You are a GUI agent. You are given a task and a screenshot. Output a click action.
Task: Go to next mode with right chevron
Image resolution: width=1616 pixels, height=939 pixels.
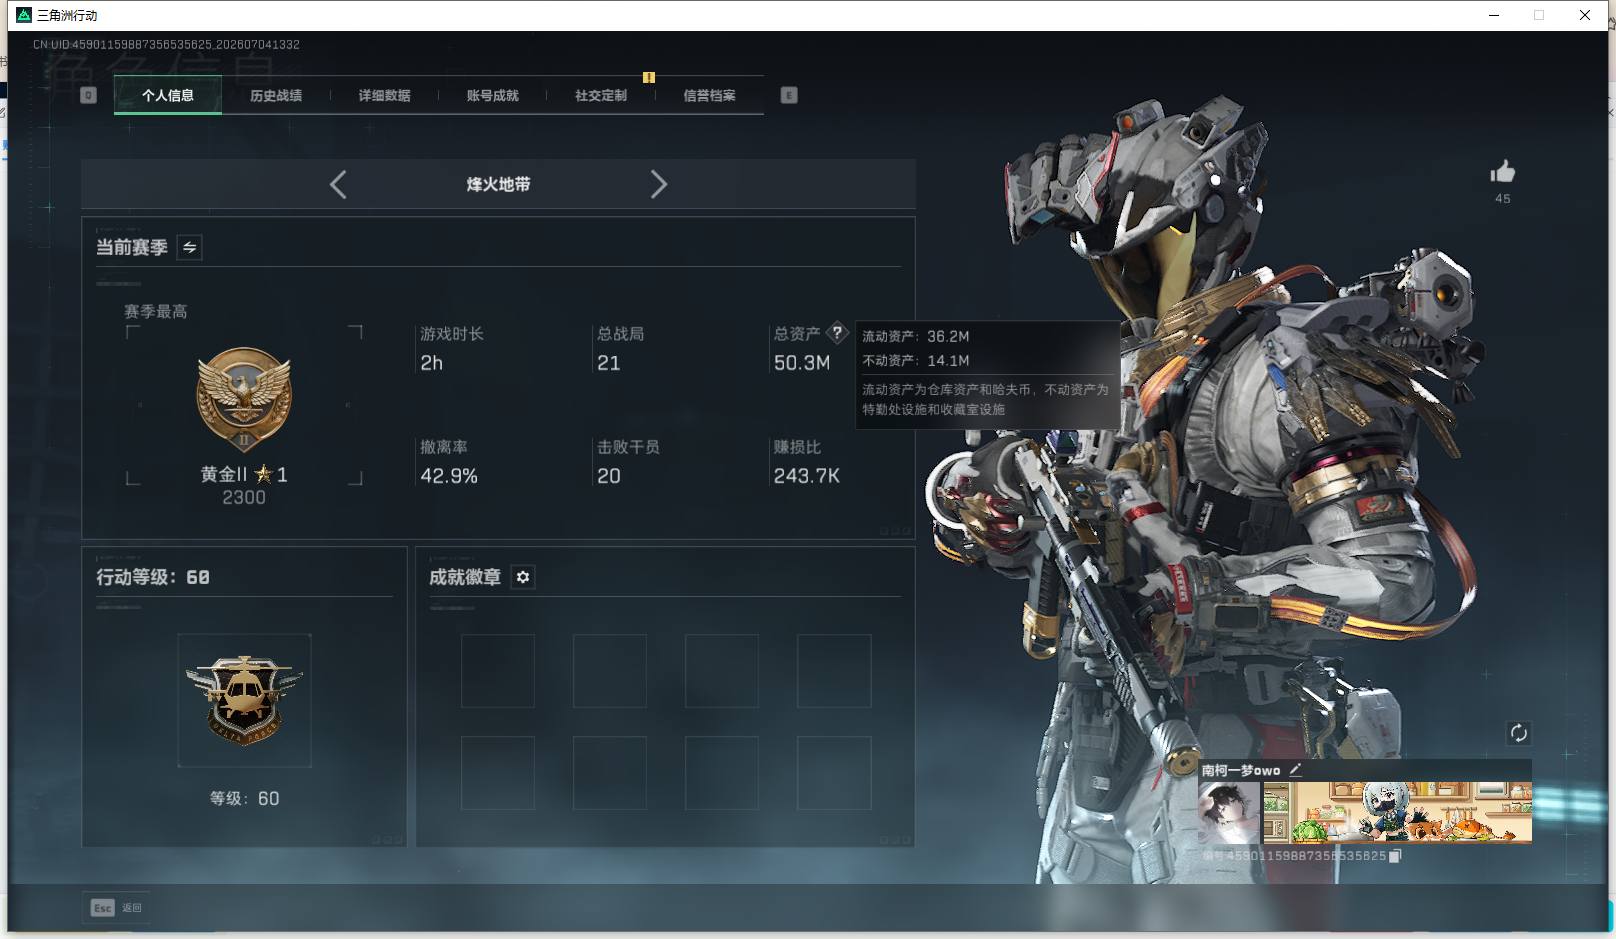point(658,184)
